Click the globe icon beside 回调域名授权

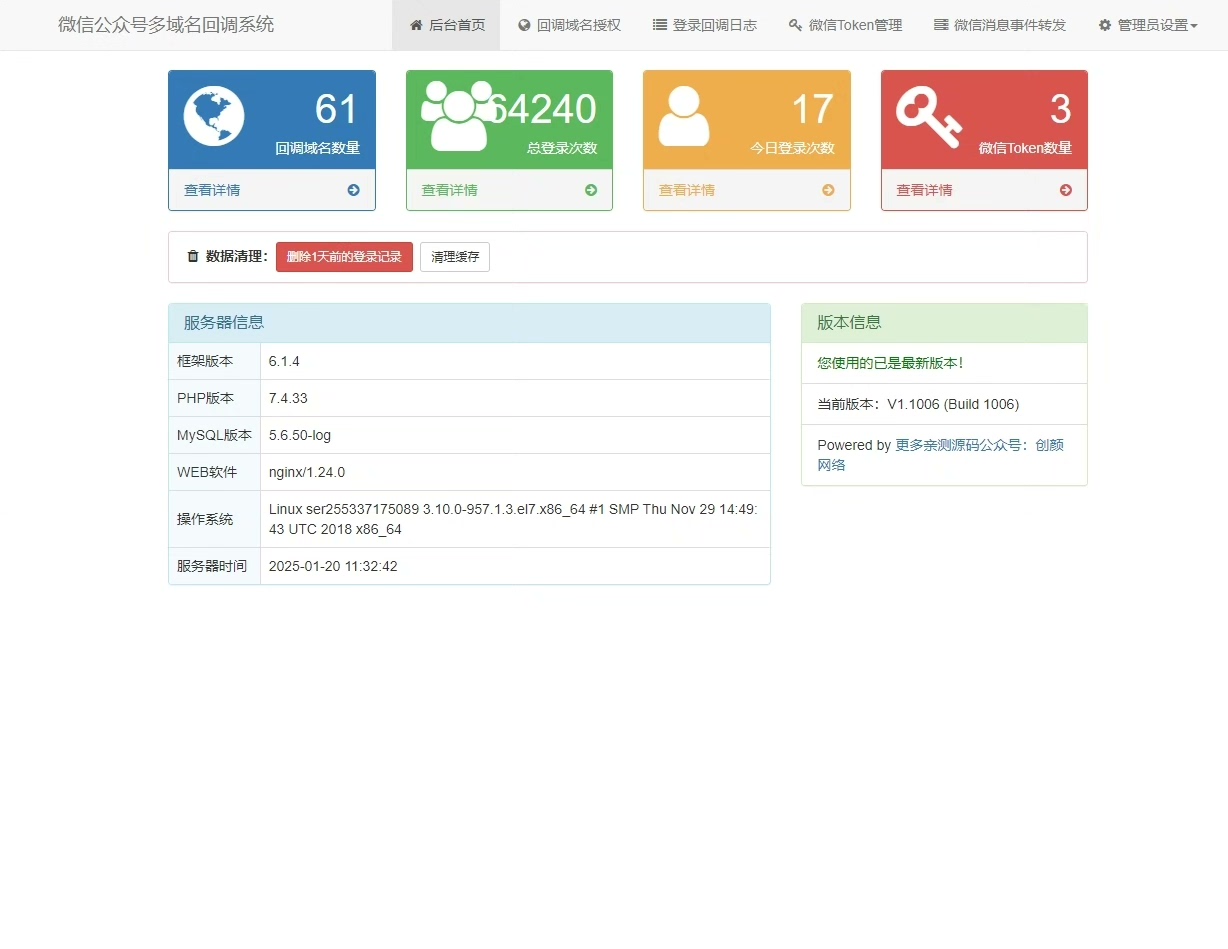(x=524, y=25)
